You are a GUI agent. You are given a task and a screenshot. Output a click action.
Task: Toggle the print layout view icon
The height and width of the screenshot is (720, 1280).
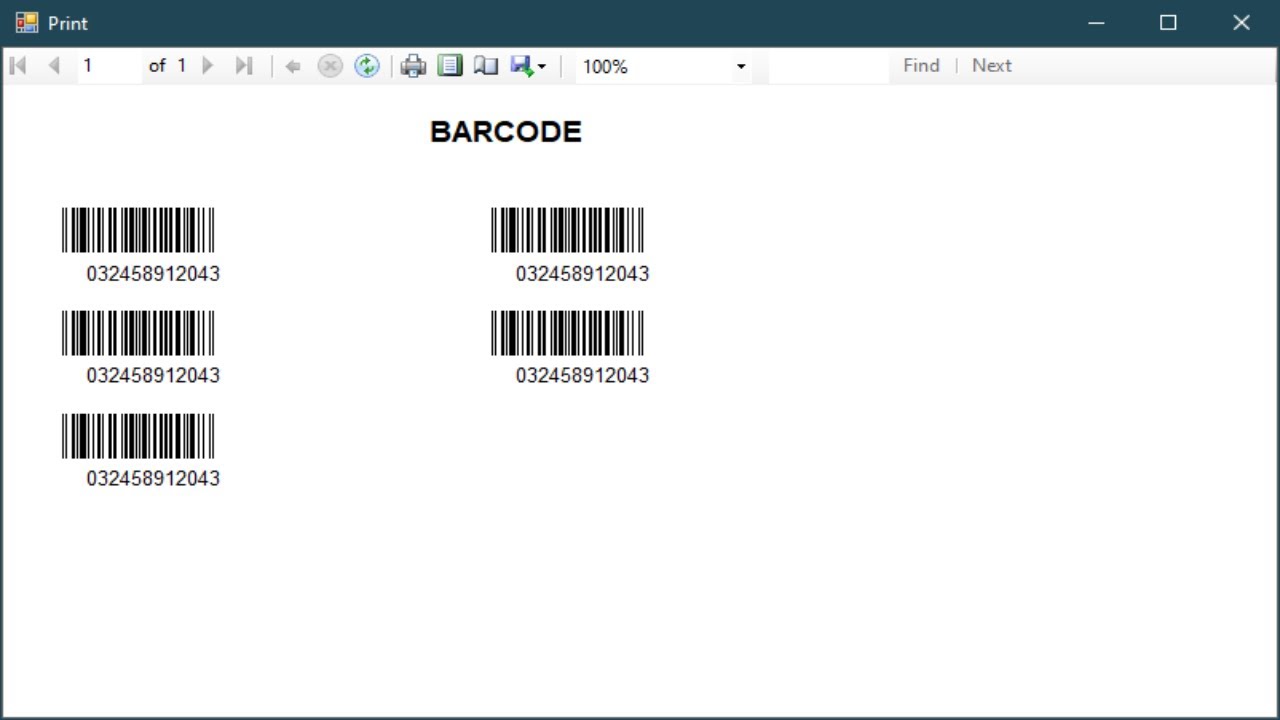pyautogui.click(x=450, y=66)
